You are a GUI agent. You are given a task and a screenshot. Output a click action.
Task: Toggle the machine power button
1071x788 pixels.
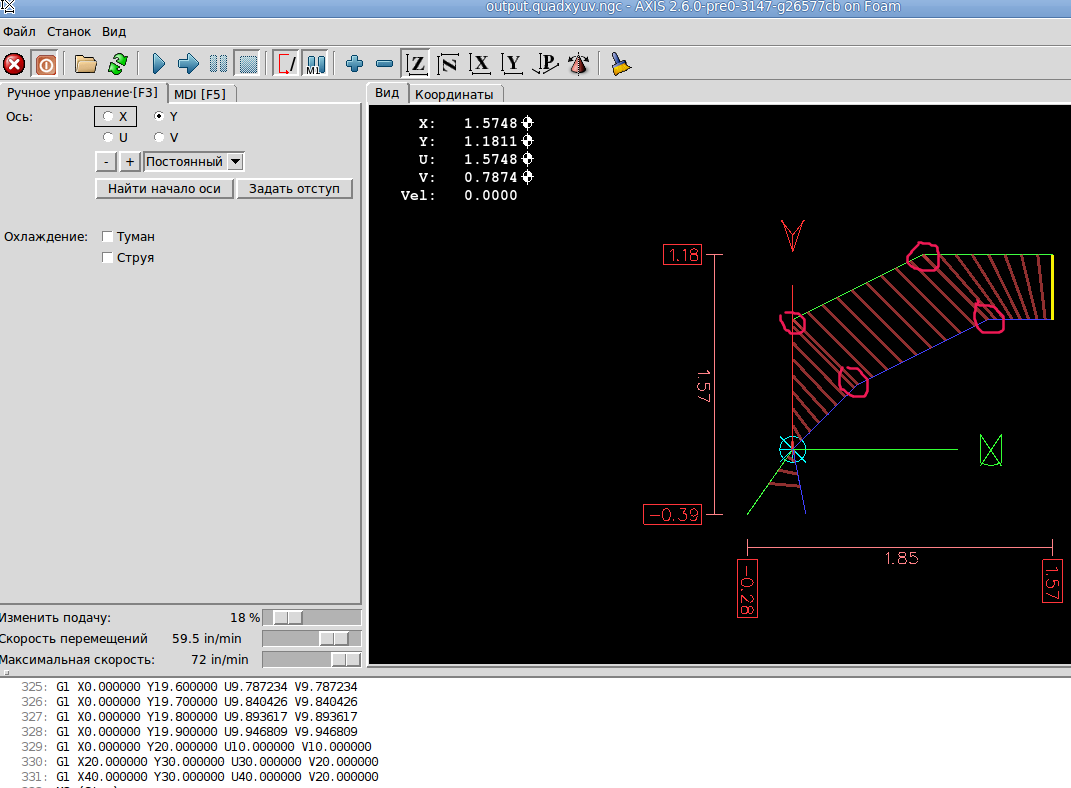point(46,65)
